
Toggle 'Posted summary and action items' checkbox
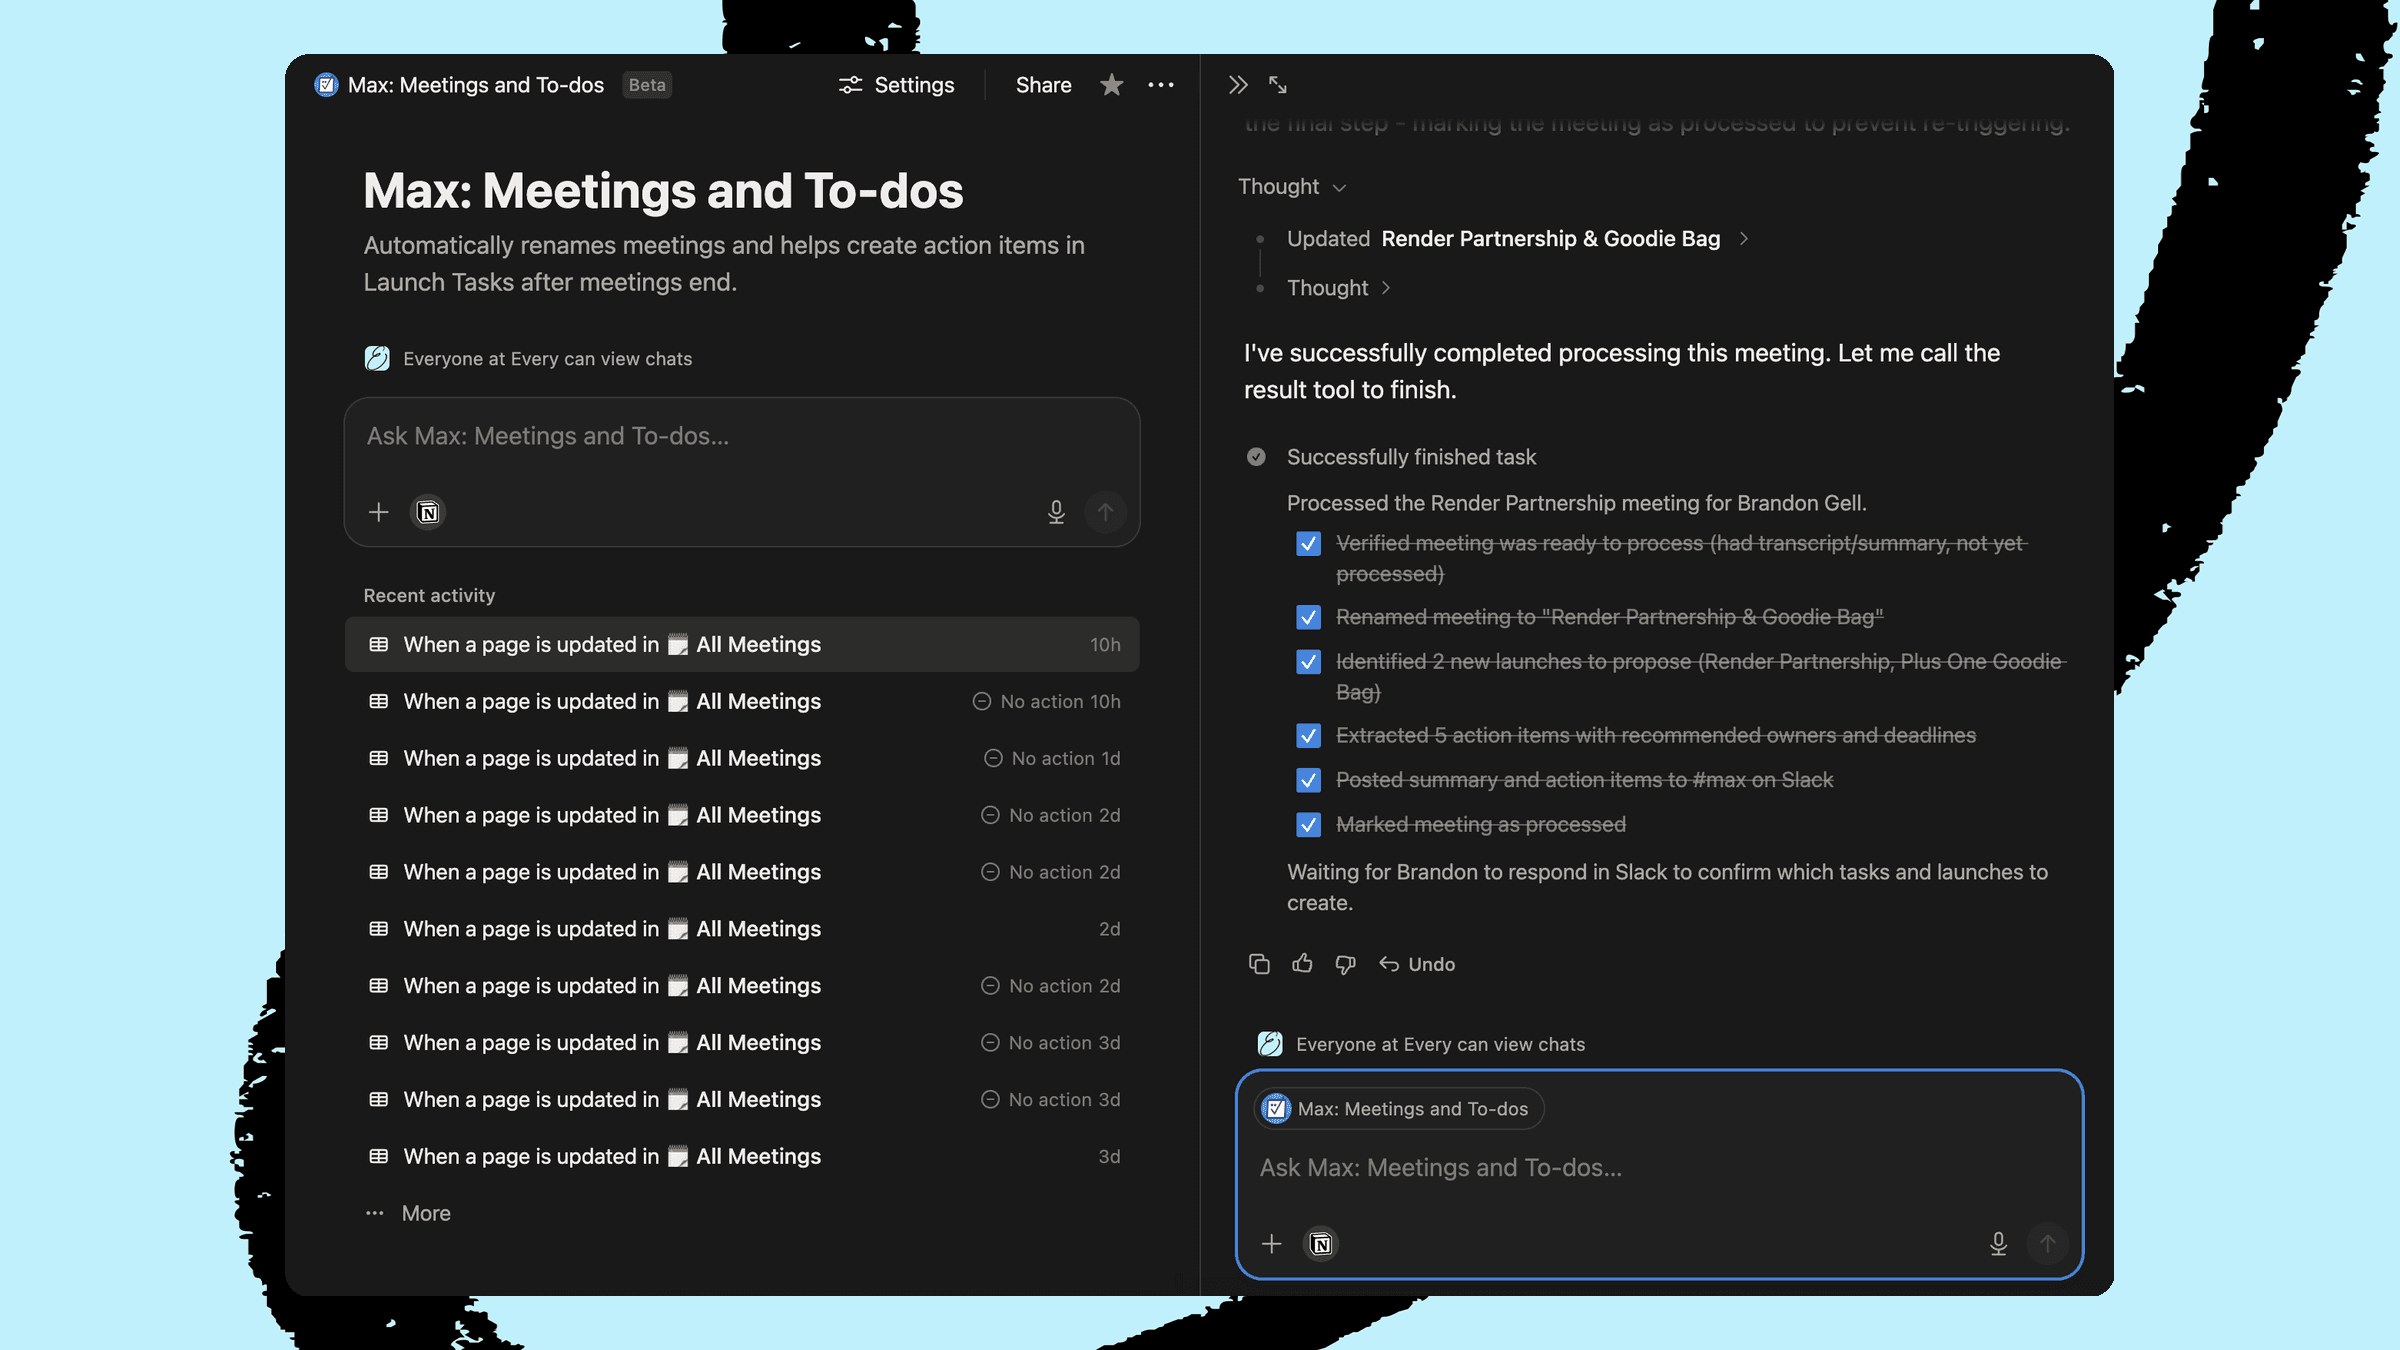pyautogui.click(x=1308, y=780)
